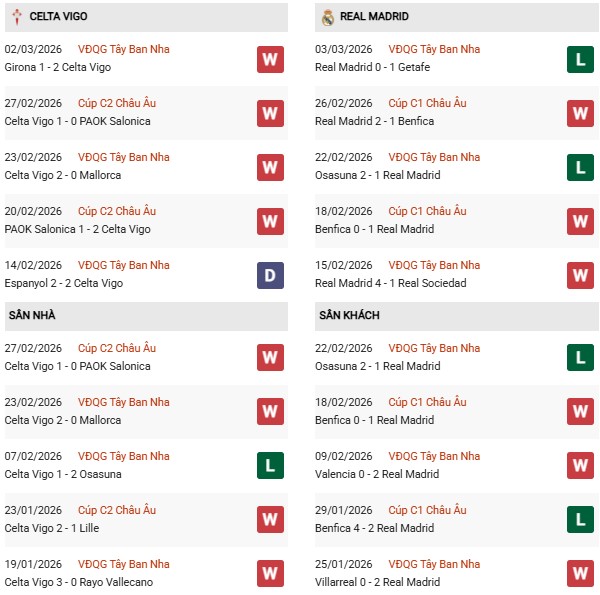Click win badge for Villarreal 0 - 2 Real Madrid
Screen dimensions: 600x595
coord(580,573)
